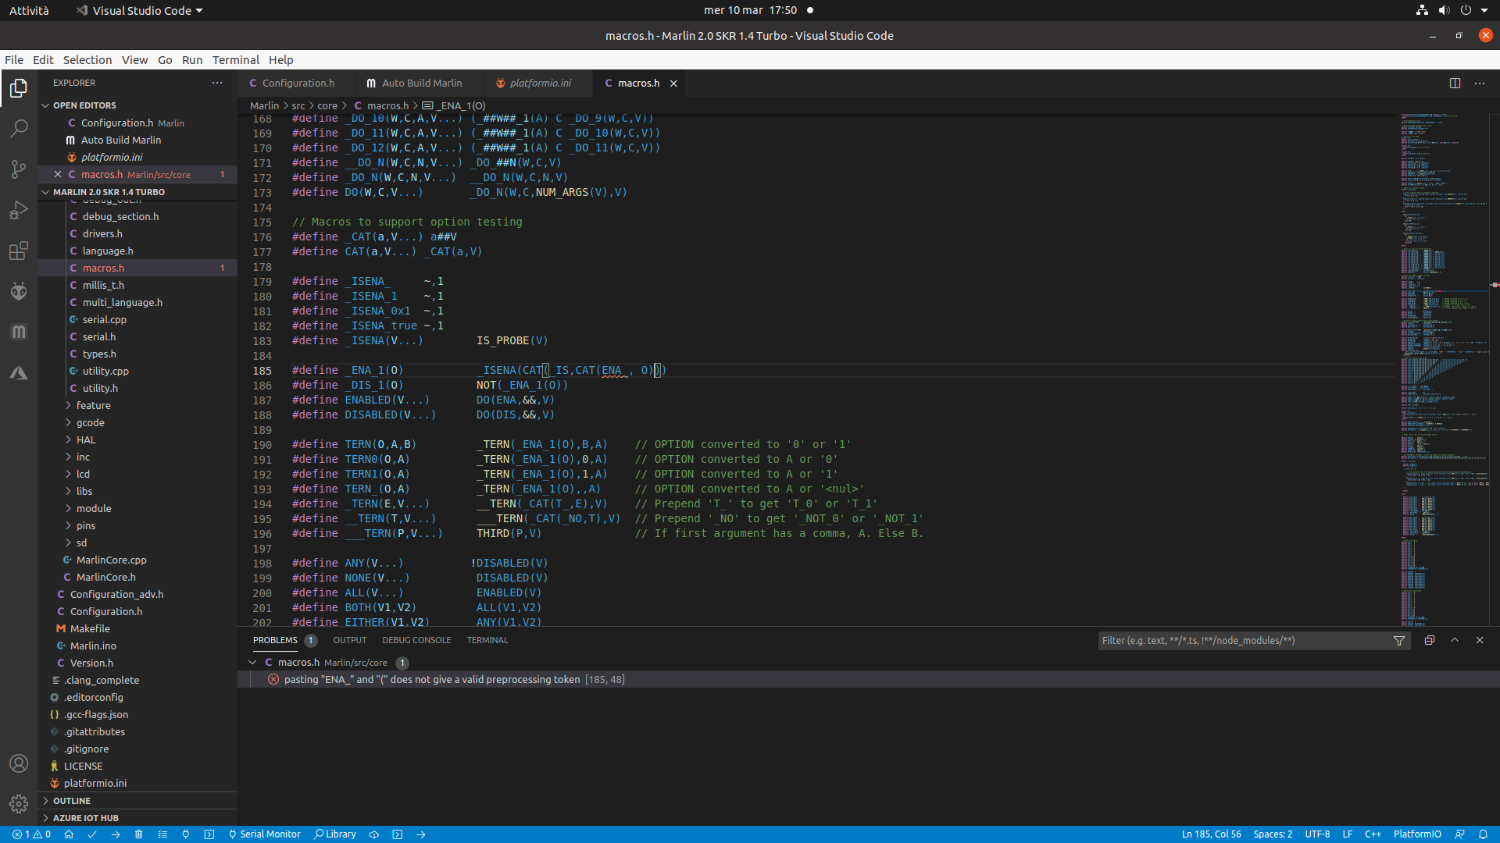1500x843 pixels.
Task: Toggle the Problems filter funnel icon
Action: tap(1399, 640)
